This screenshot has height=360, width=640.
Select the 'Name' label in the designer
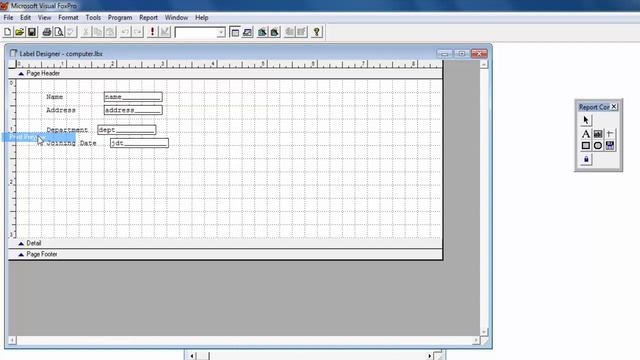point(55,97)
